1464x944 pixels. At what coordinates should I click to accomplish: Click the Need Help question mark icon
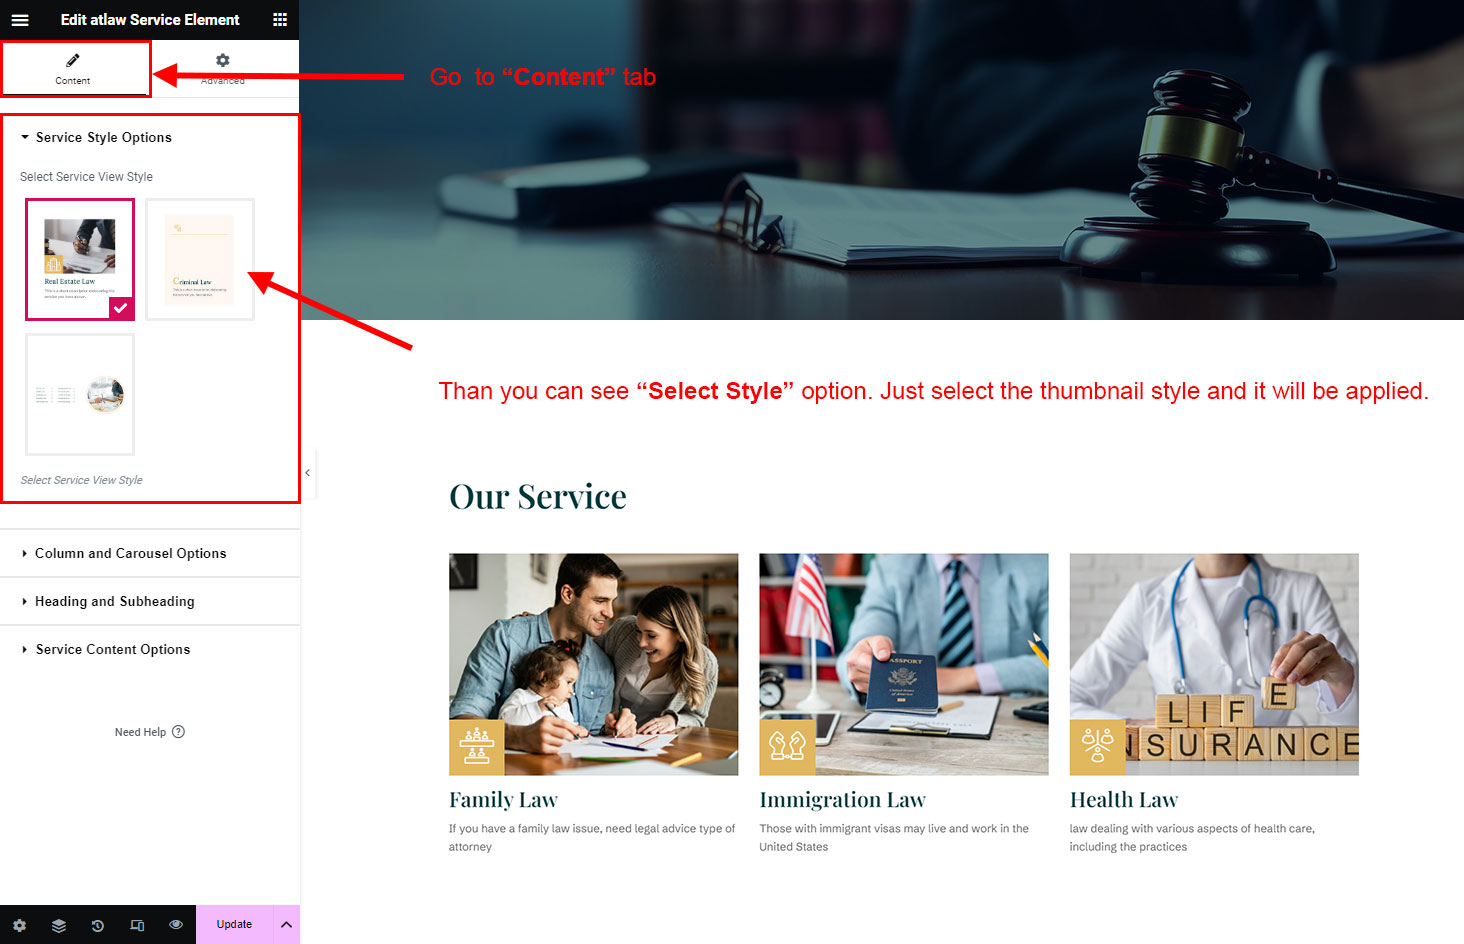178,732
